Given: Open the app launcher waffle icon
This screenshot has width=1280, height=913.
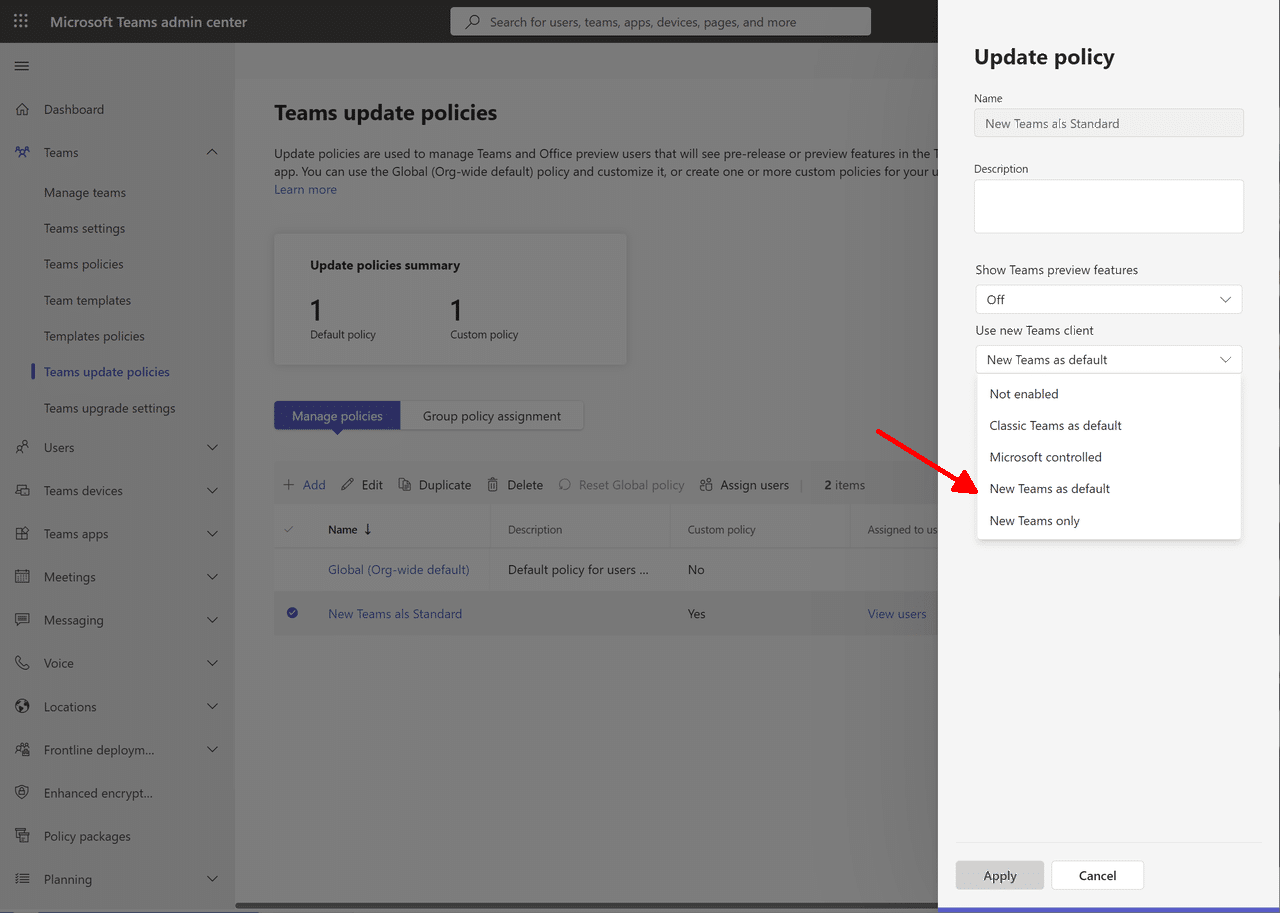Looking at the screenshot, I should point(21,21).
